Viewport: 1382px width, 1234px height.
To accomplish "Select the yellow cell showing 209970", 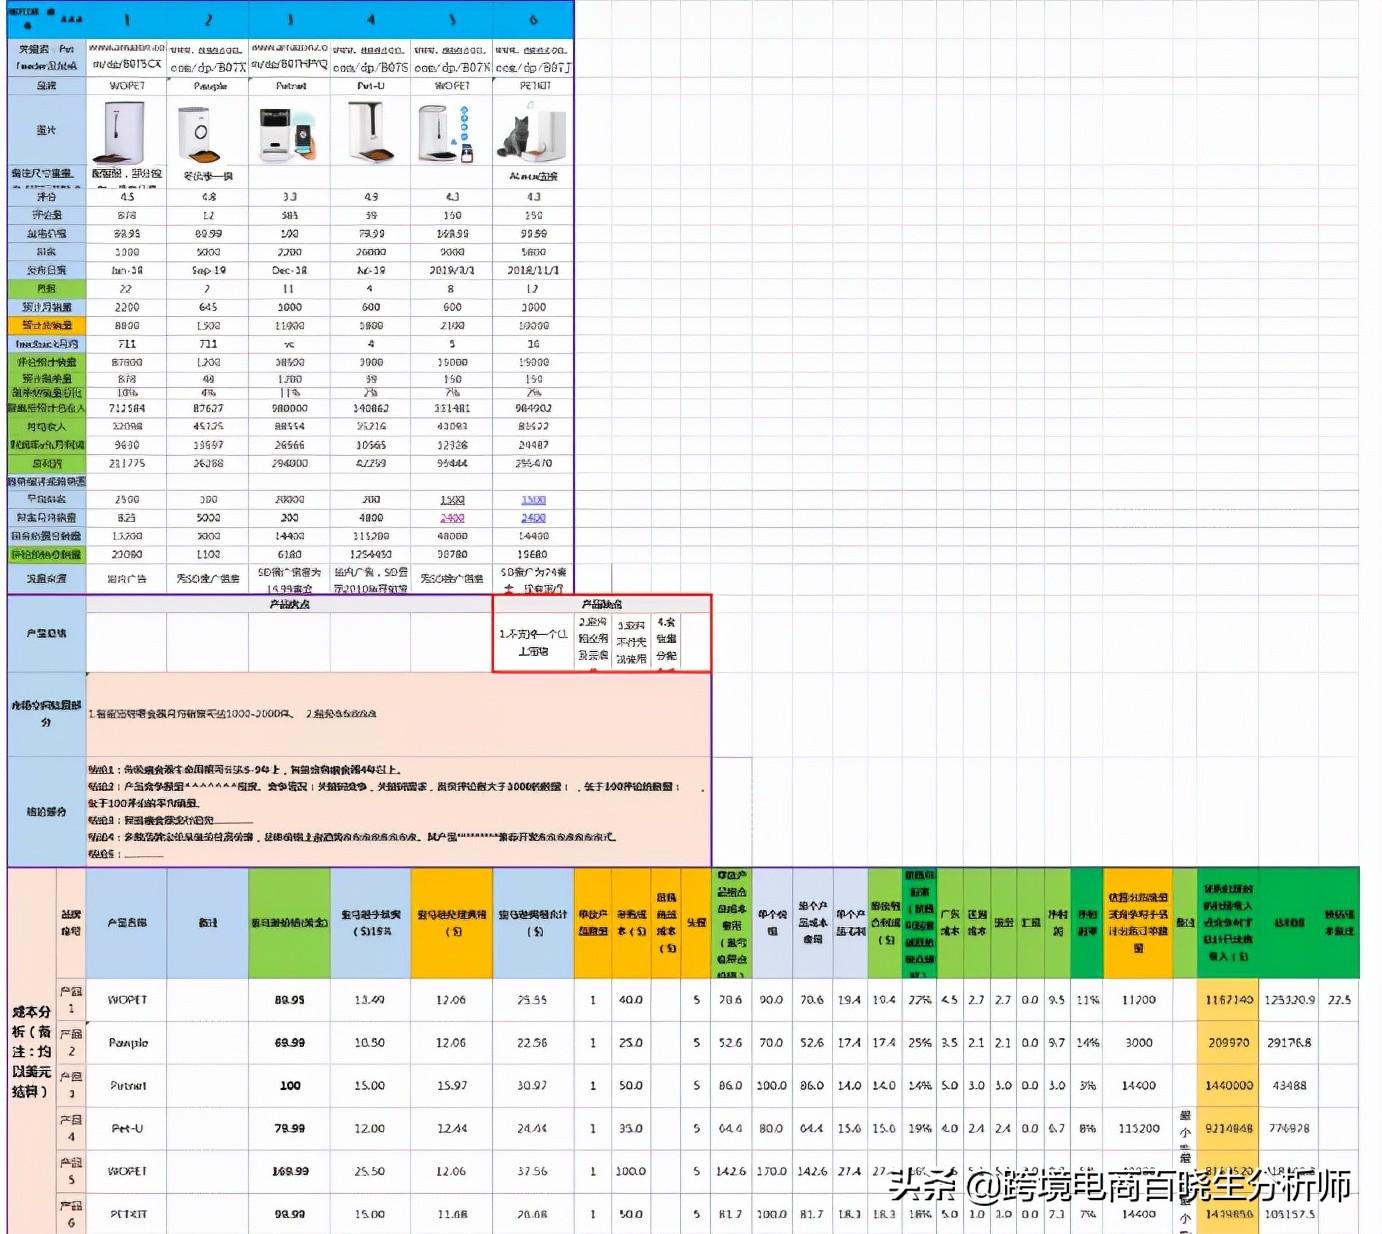I will (x=1229, y=1043).
